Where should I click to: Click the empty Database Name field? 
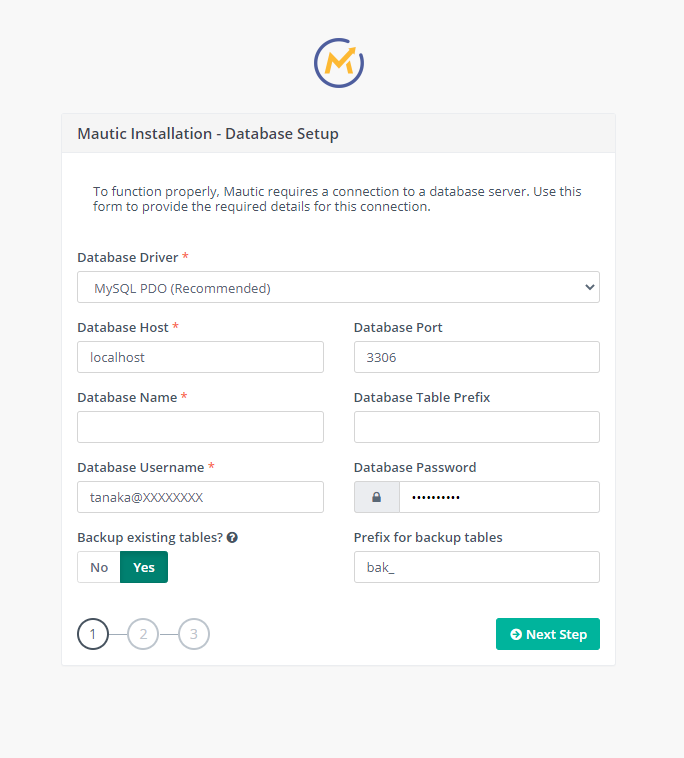point(200,427)
